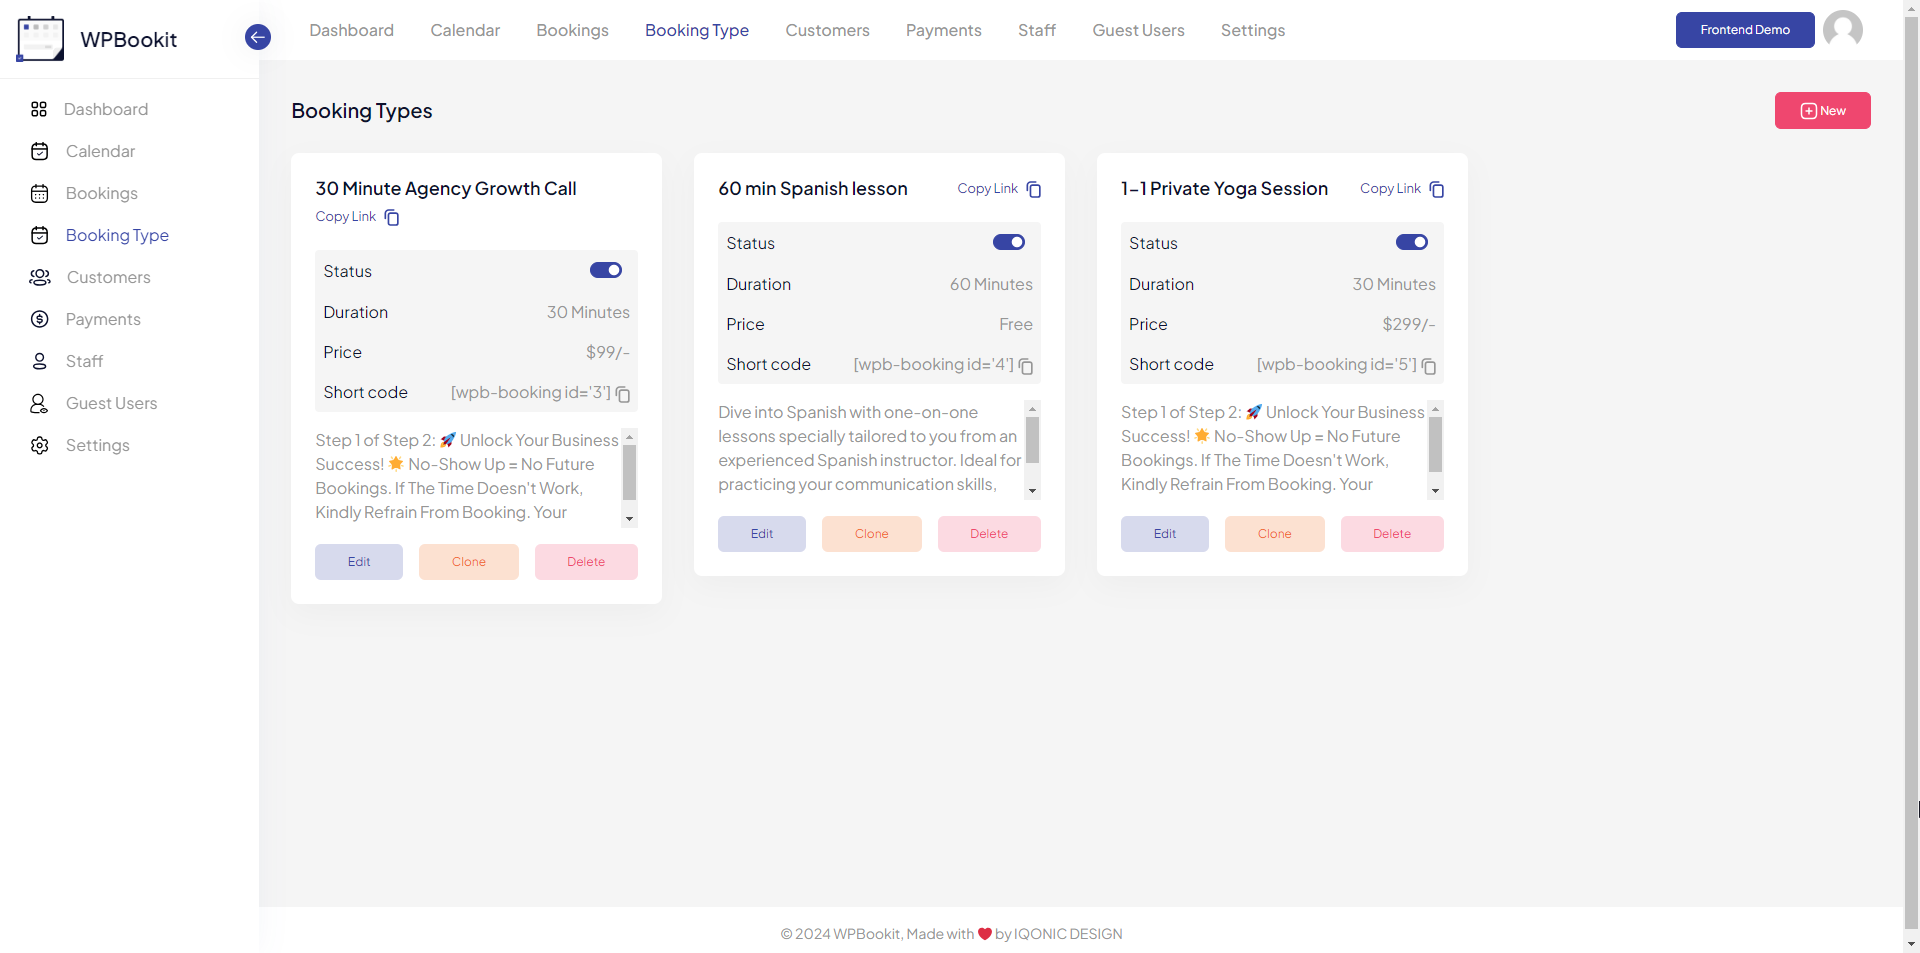Copy the shortcode for 30 Minute Agency Growth Call
The height and width of the screenshot is (953, 1920).
(x=623, y=394)
